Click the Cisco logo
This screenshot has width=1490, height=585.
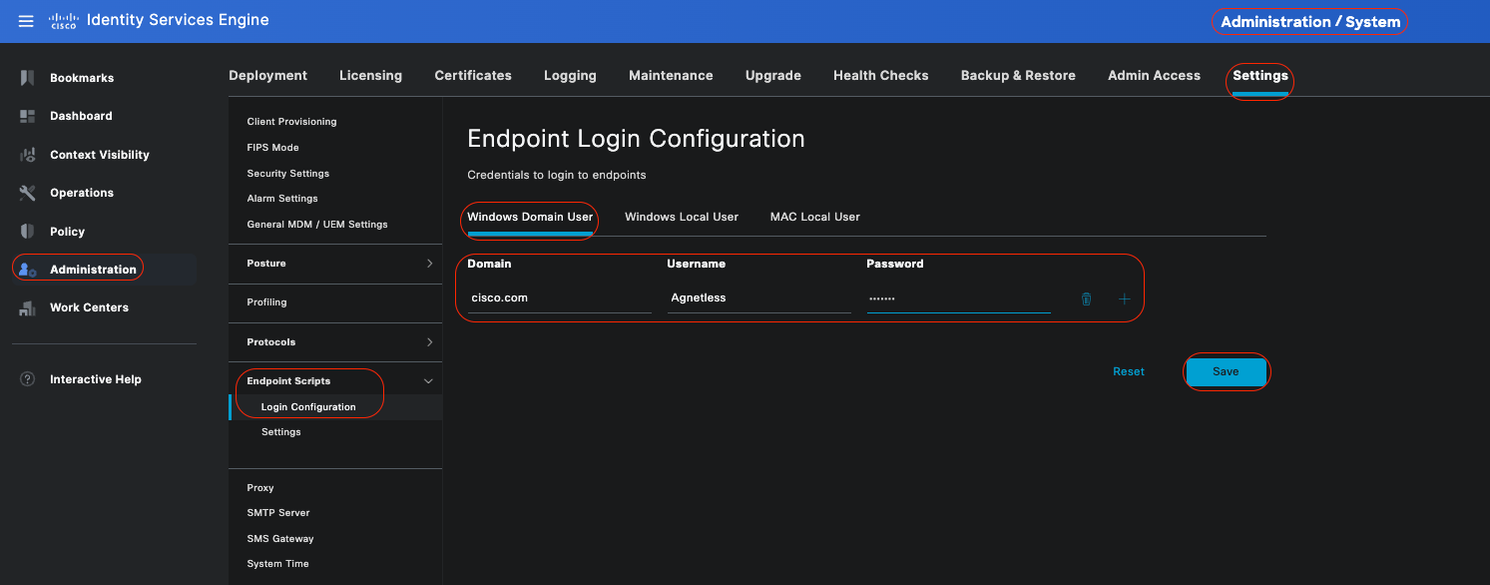[63, 21]
